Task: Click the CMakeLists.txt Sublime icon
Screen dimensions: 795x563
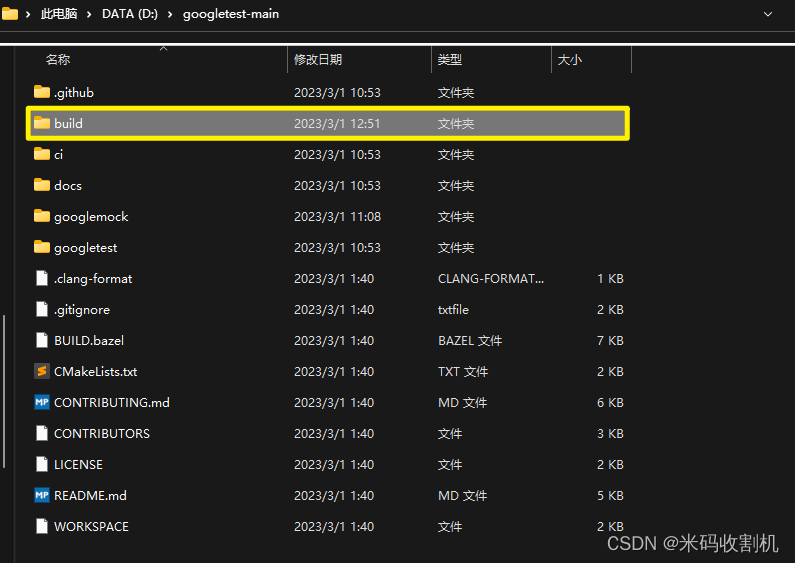Action: (42, 371)
